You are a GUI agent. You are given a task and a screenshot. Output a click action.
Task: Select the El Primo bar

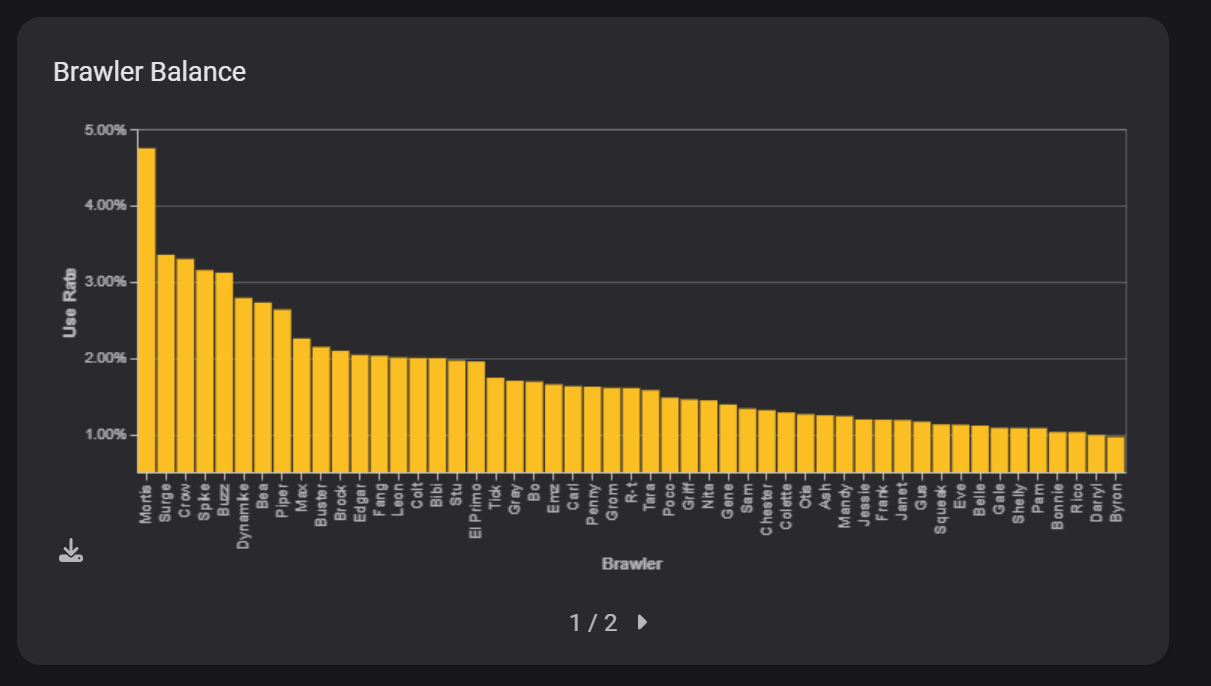click(x=476, y=417)
